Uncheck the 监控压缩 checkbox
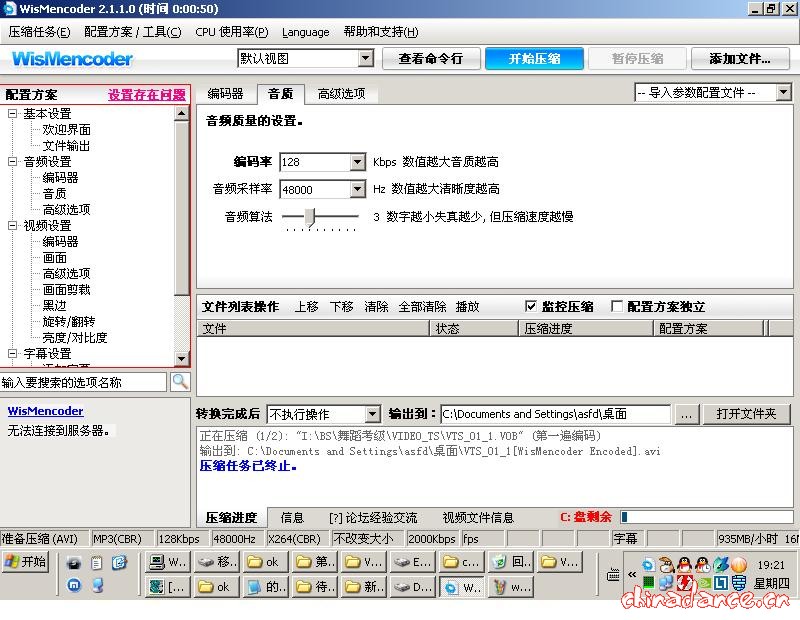The width and height of the screenshot is (800, 620). pos(532,306)
